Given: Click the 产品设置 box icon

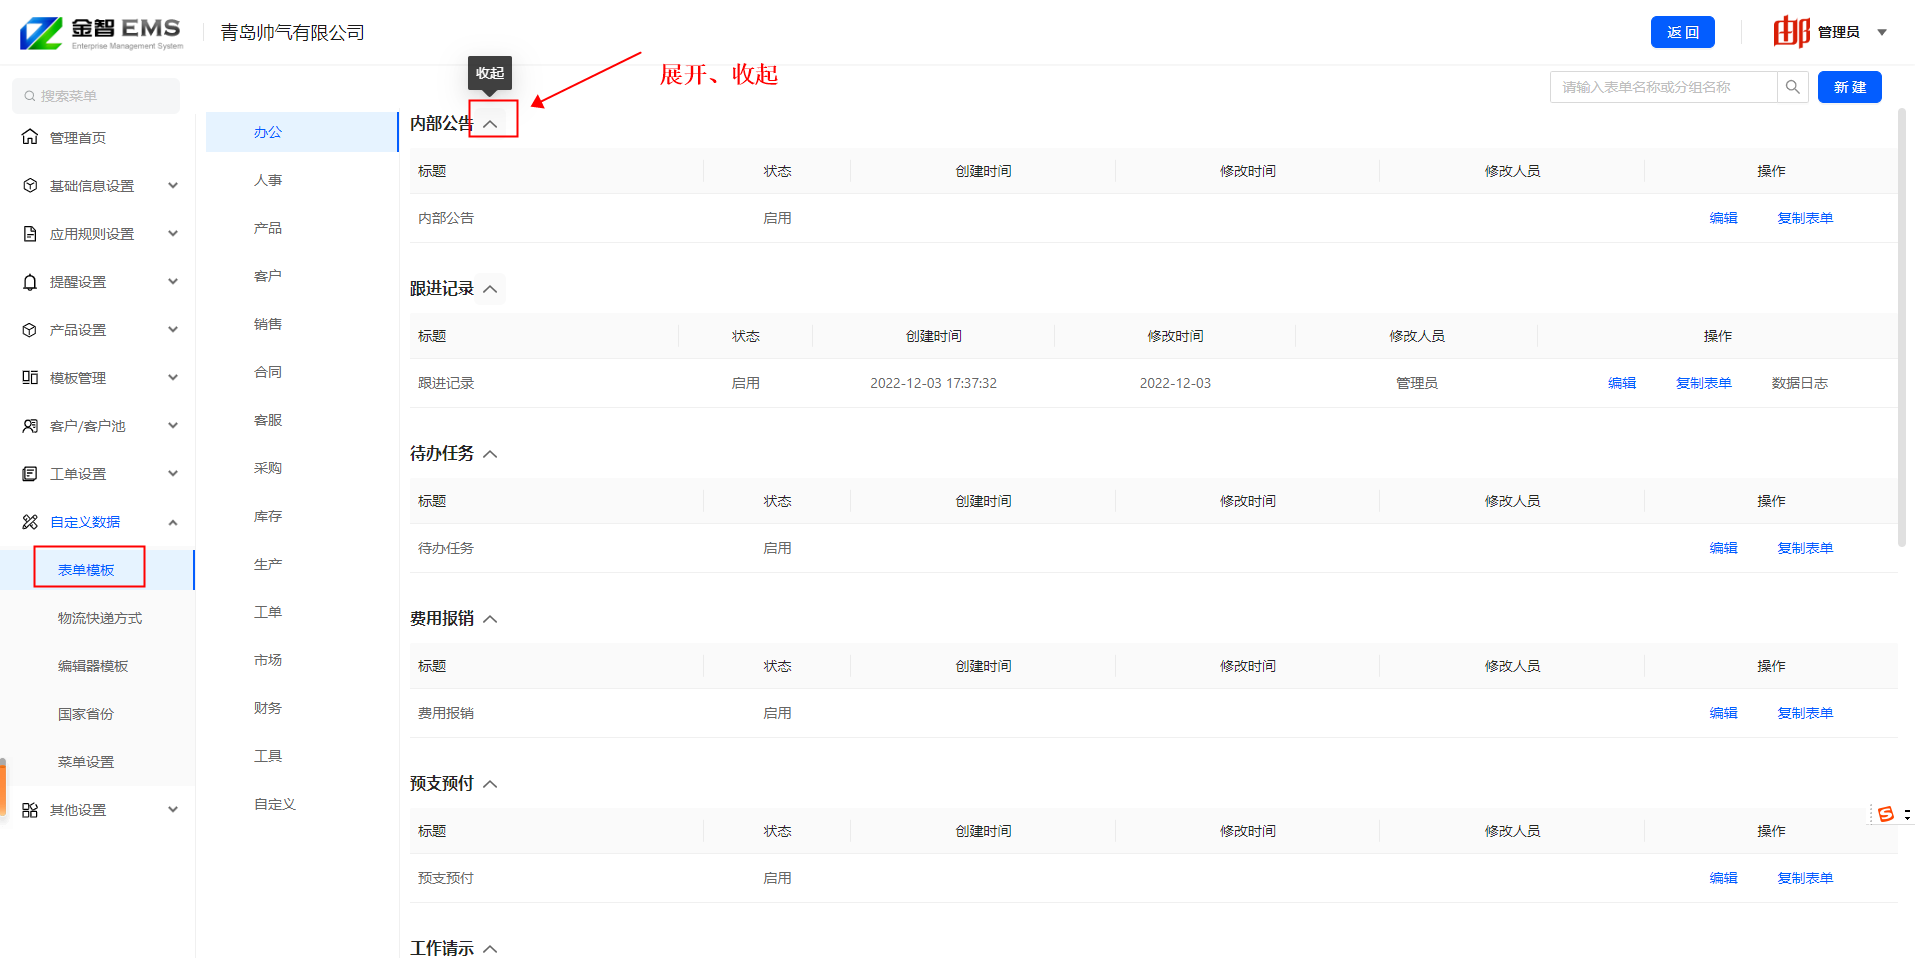Looking at the screenshot, I should [30, 329].
